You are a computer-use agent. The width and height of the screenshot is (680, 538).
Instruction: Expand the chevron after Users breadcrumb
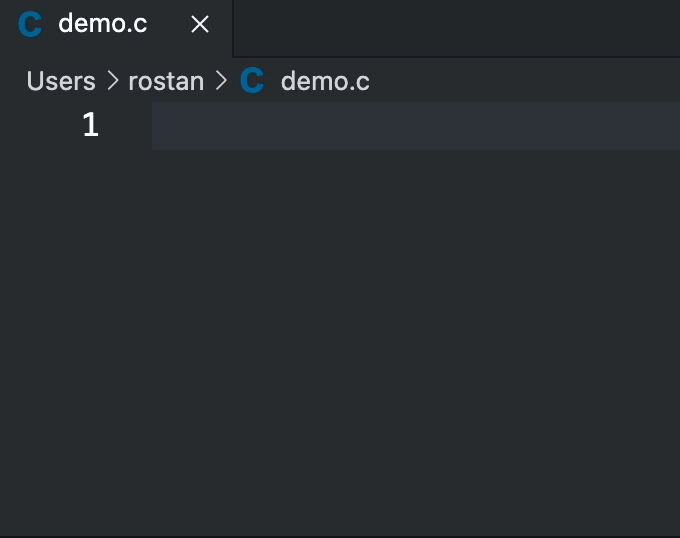pos(112,81)
